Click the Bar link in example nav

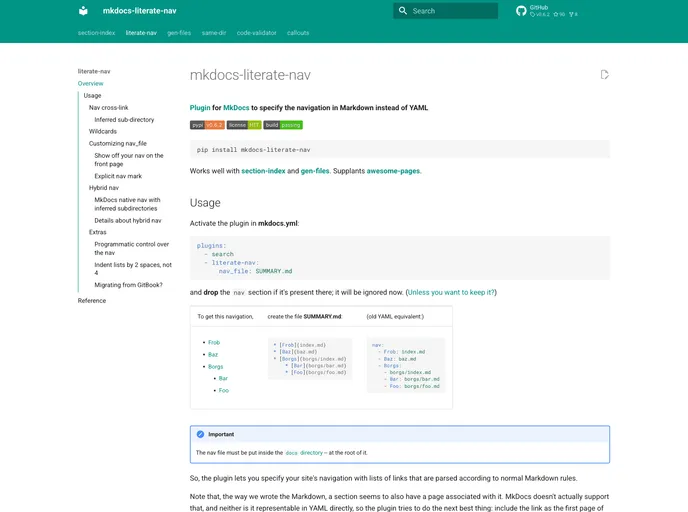tap(223, 378)
